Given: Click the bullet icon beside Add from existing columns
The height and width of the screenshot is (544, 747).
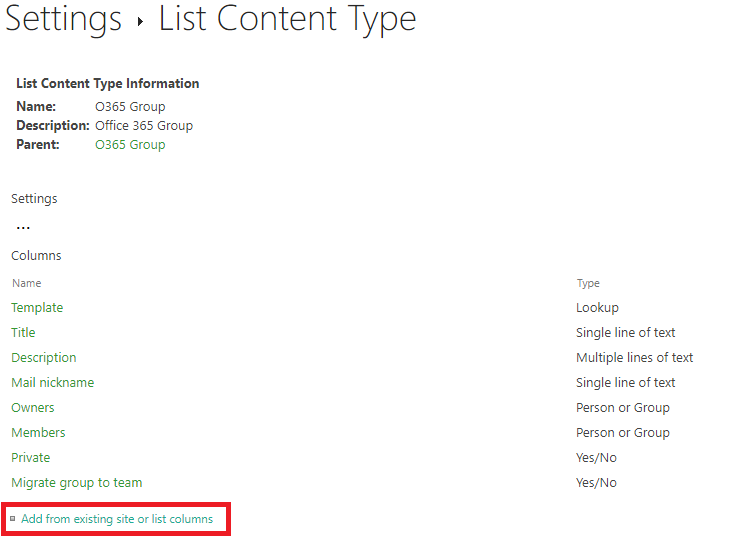Looking at the screenshot, I should point(13,519).
